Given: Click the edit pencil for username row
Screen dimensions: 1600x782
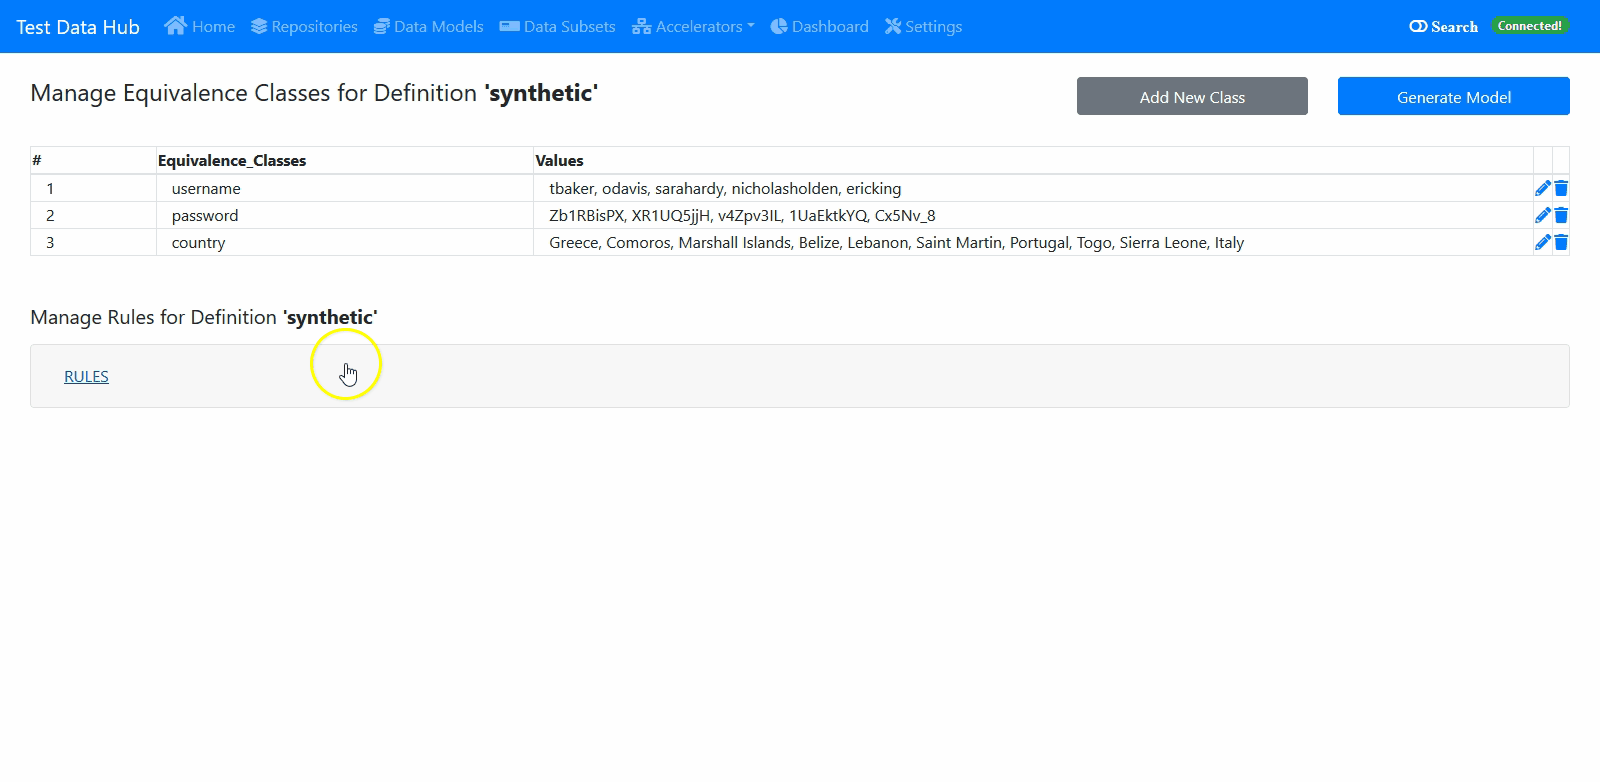Looking at the screenshot, I should [x=1542, y=188].
